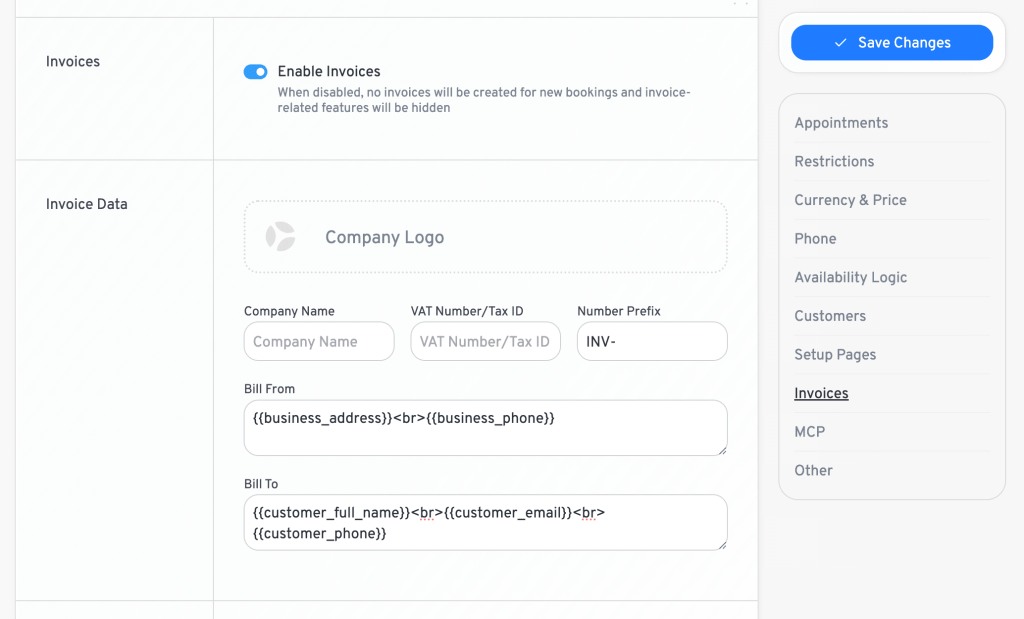Click the 'When disabled, no invoices' description text

484,100
